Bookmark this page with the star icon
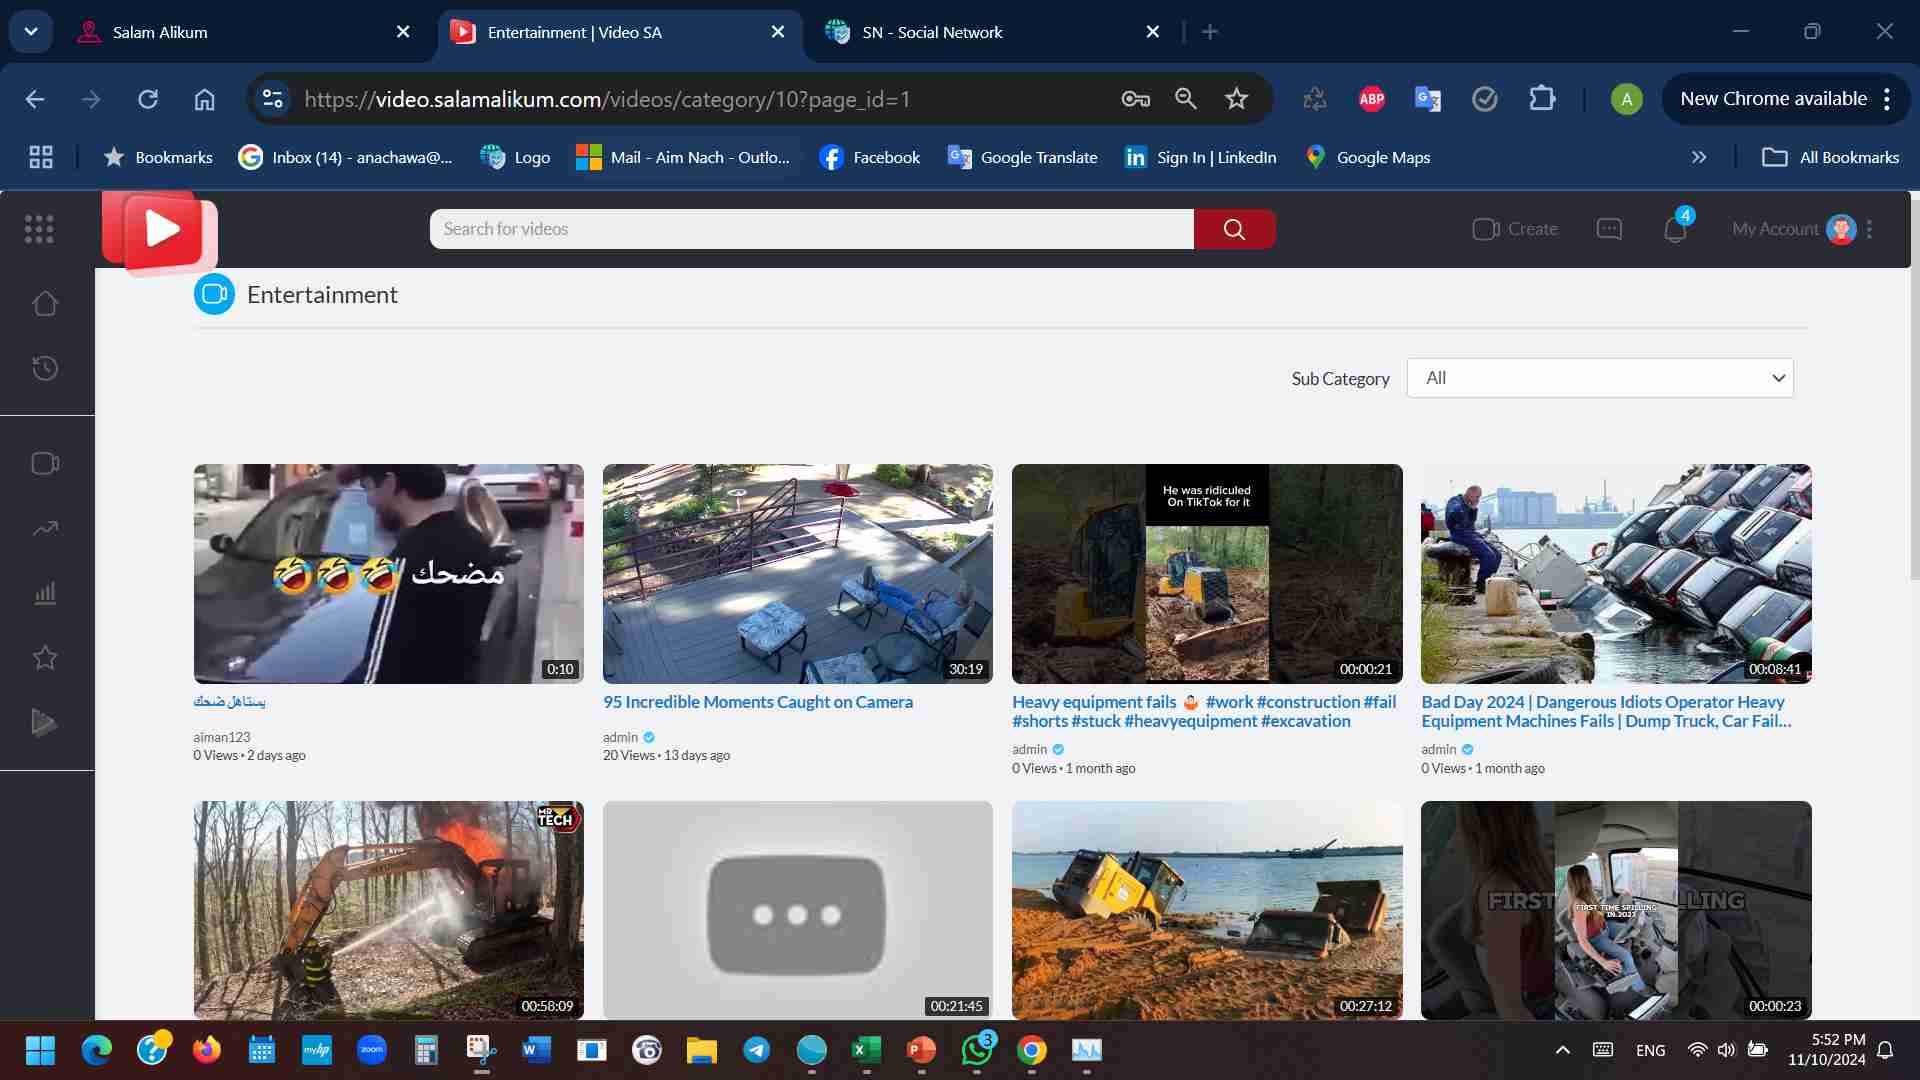Viewport: 1920px width, 1080px height. click(x=1237, y=99)
